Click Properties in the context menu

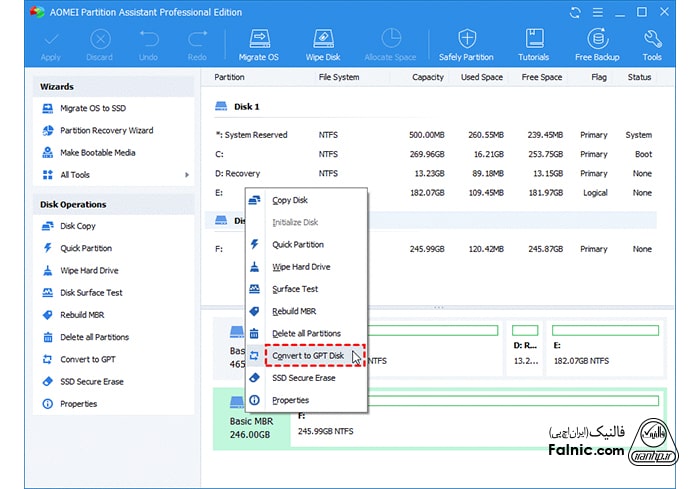(290, 400)
